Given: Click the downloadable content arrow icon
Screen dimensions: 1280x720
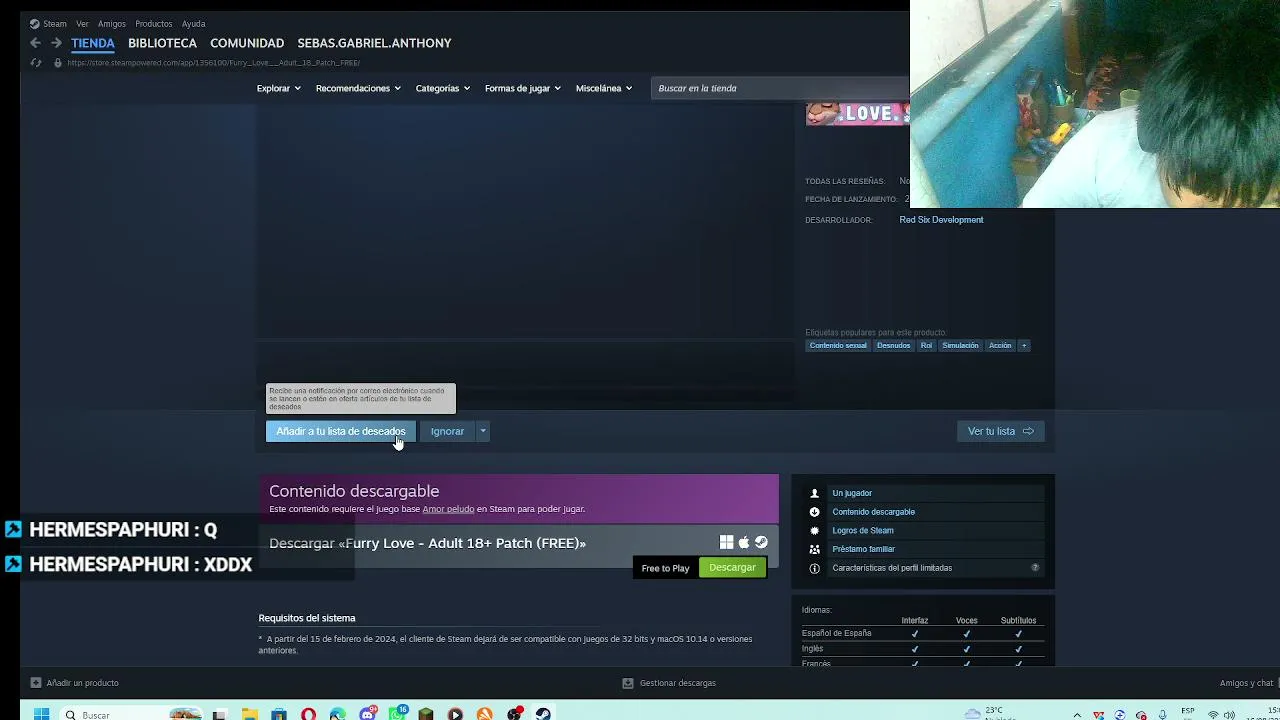Looking at the screenshot, I should coord(814,512).
